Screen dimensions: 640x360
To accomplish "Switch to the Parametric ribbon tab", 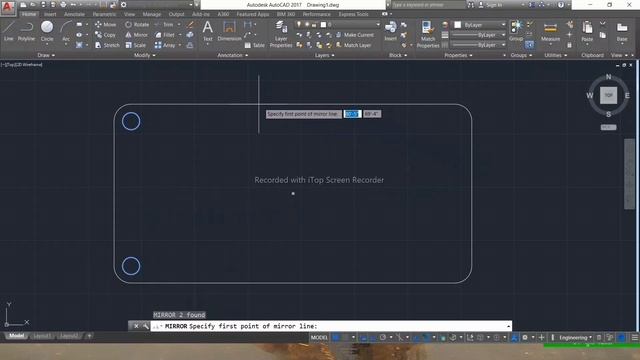I will (x=104, y=14).
